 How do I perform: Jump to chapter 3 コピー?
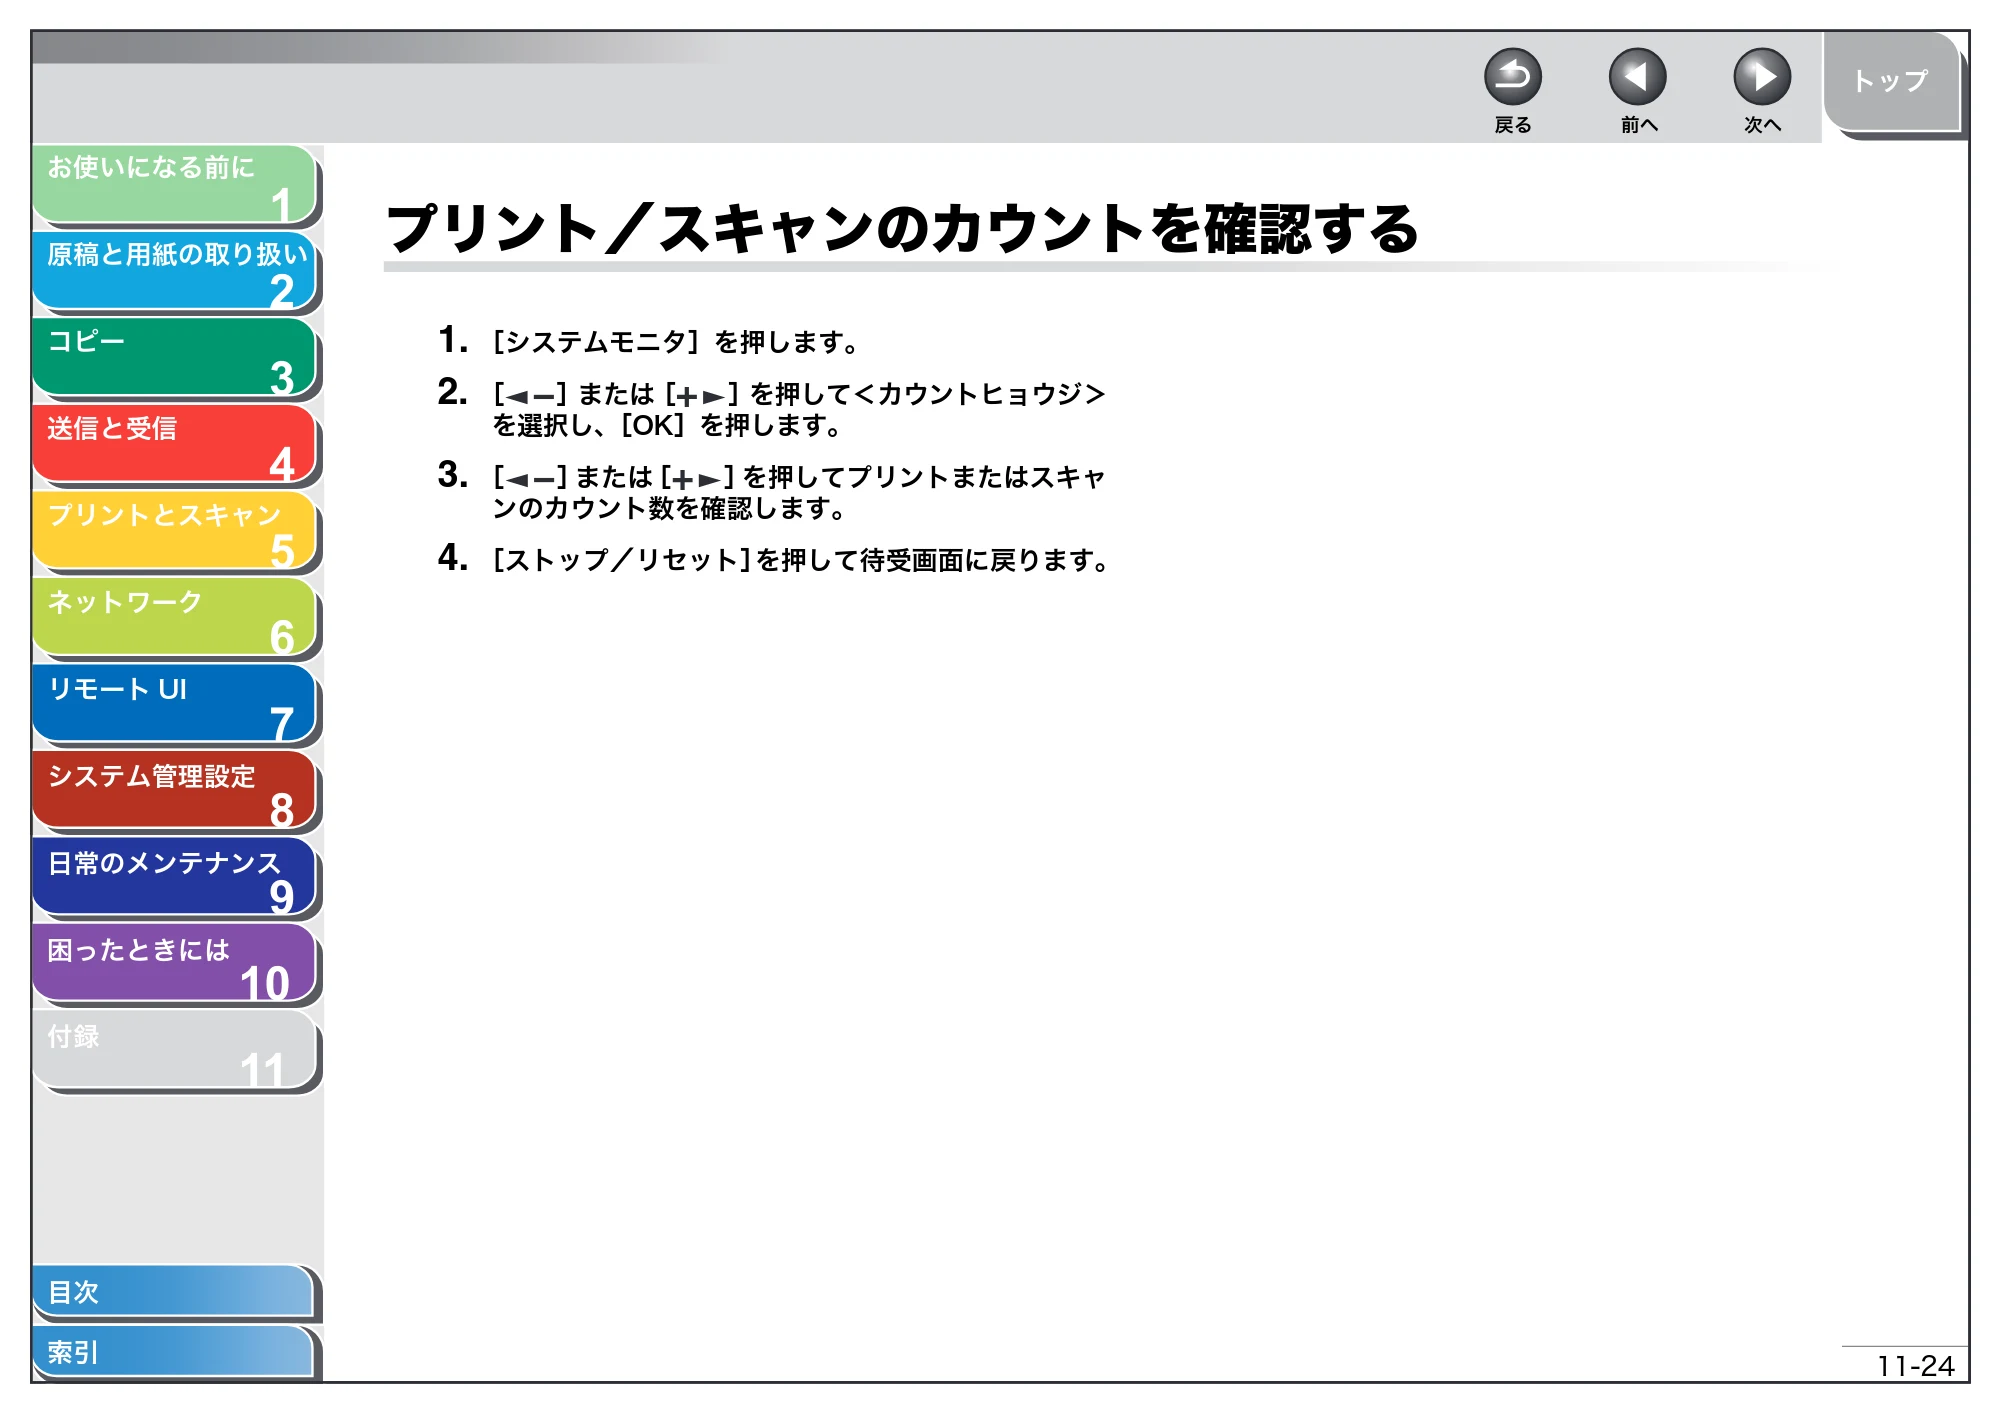coord(175,358)
